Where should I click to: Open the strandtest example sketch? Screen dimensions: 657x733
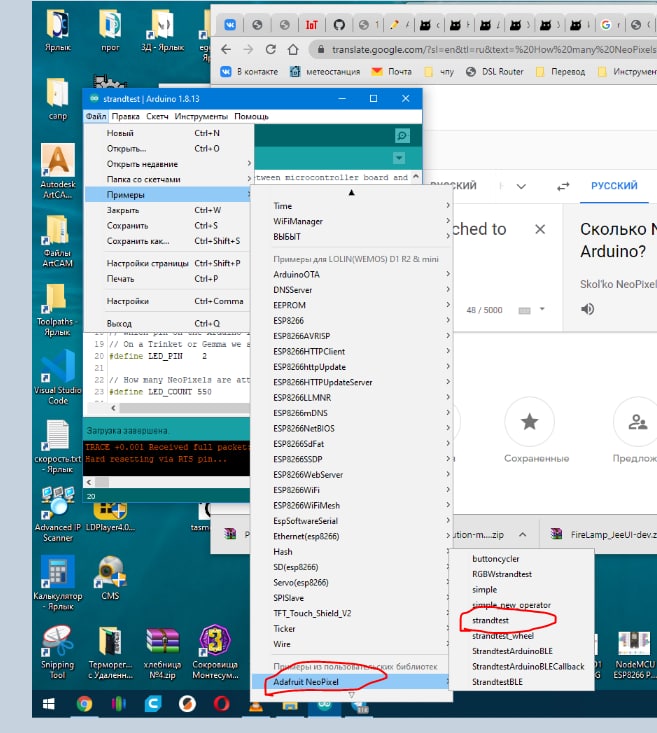pyautogui.click(x=521, y=620)
